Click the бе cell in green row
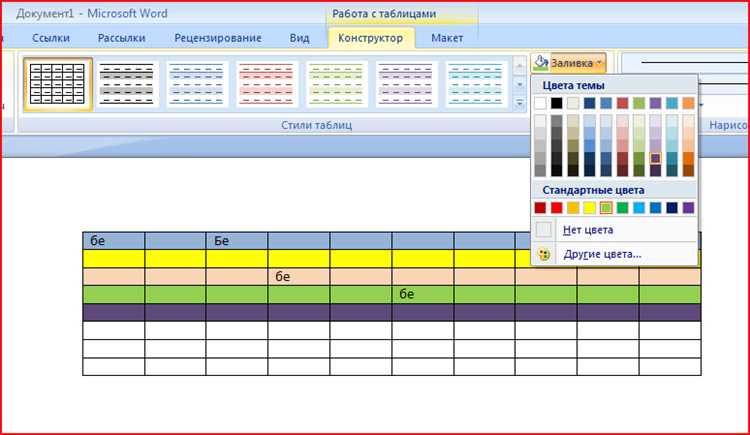750x435 pixels. 423,294
